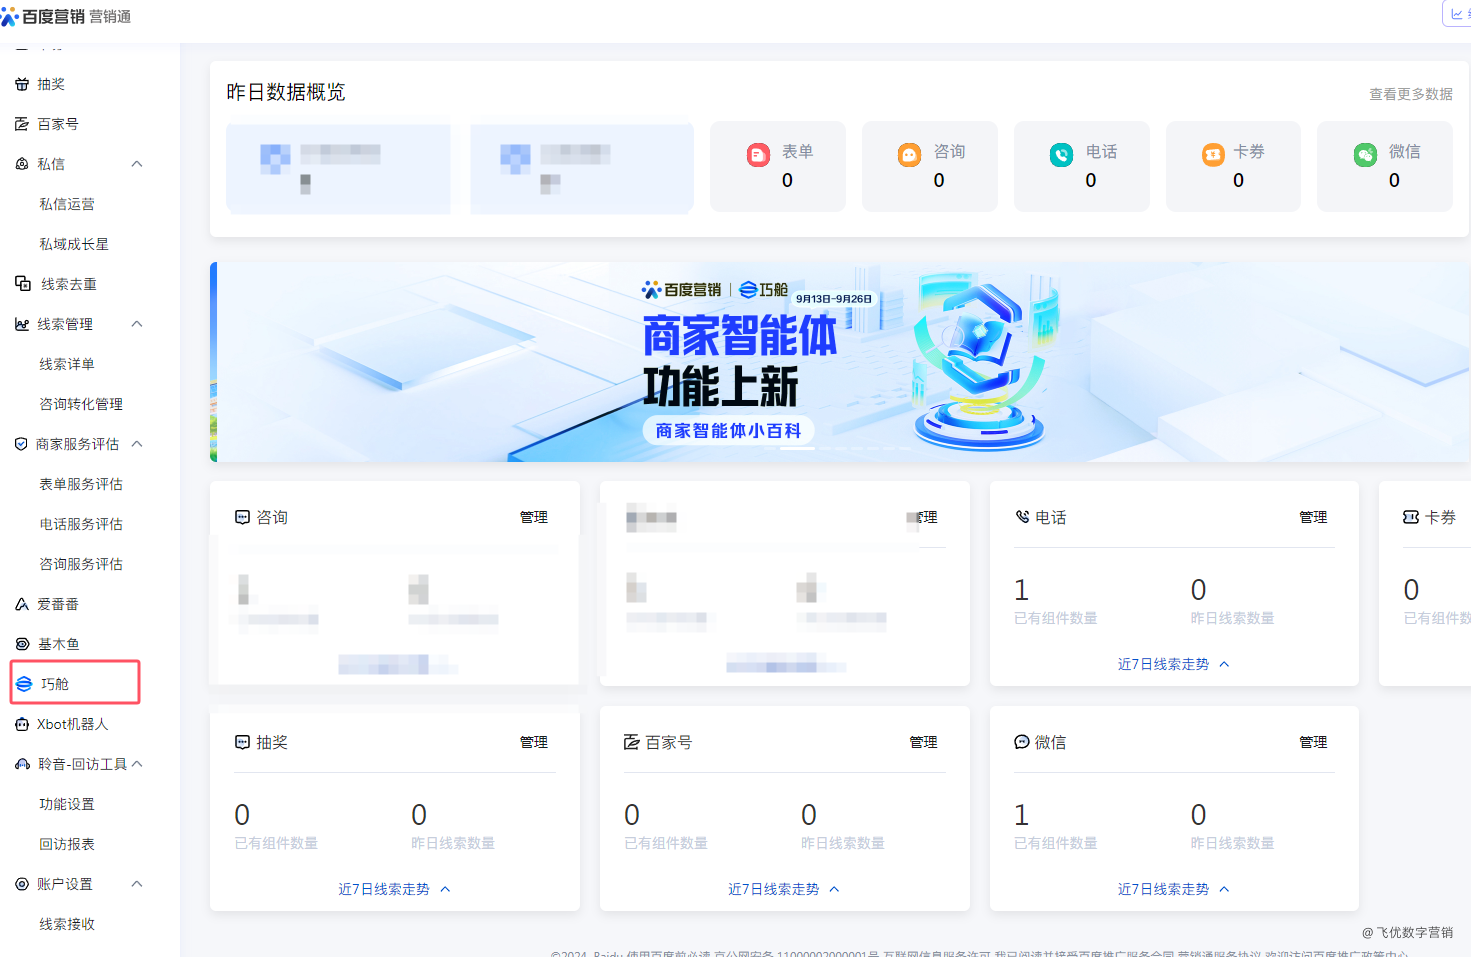Click the 昨日数据概览 heading
Viewport: 1471px width, 957px height.
coord(286,92)
